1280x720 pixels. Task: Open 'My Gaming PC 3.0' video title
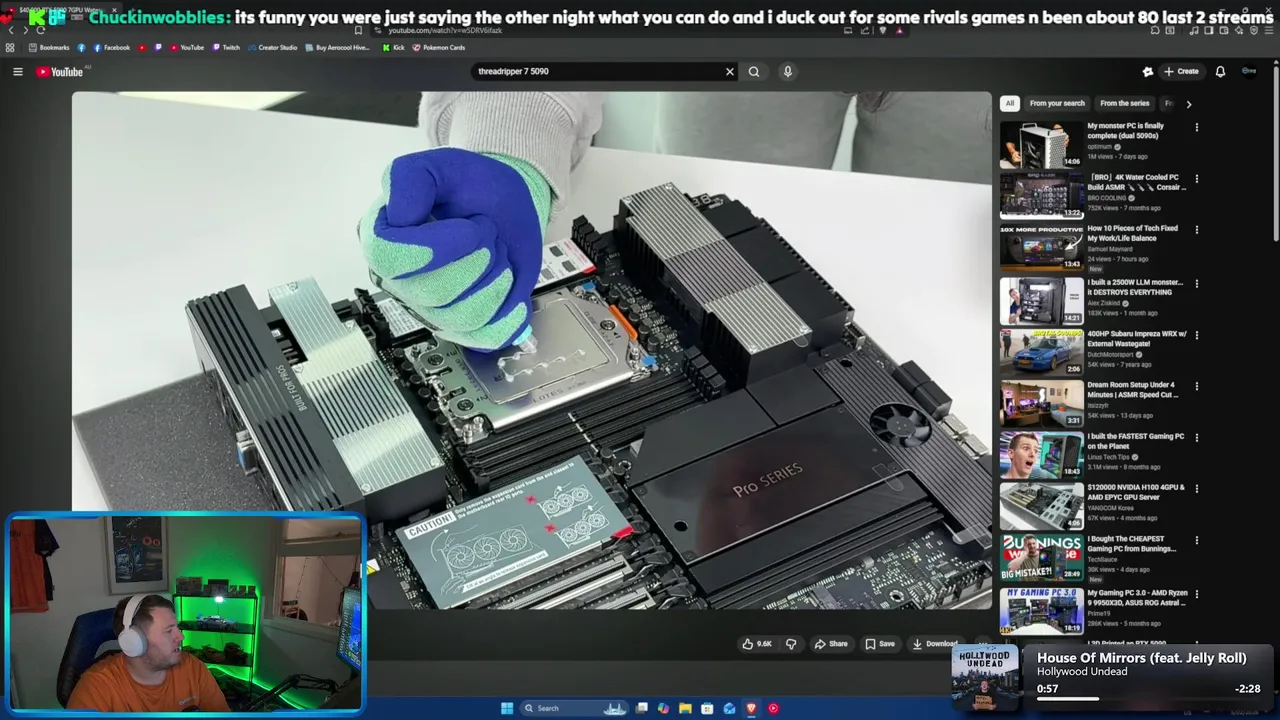(1137, 598)
